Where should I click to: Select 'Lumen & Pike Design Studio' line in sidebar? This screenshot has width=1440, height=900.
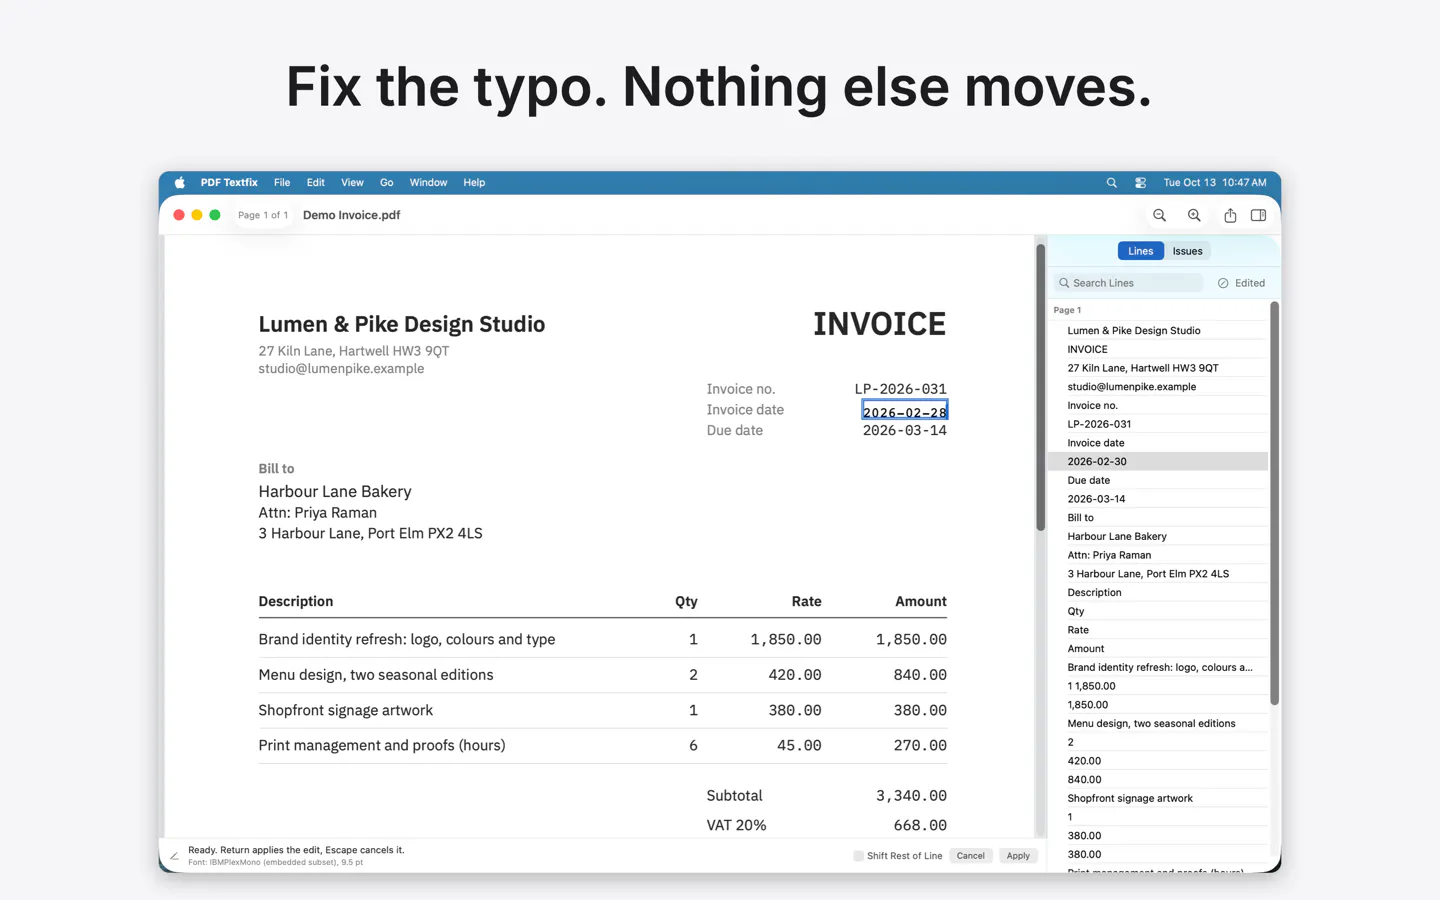[1158, 330]
